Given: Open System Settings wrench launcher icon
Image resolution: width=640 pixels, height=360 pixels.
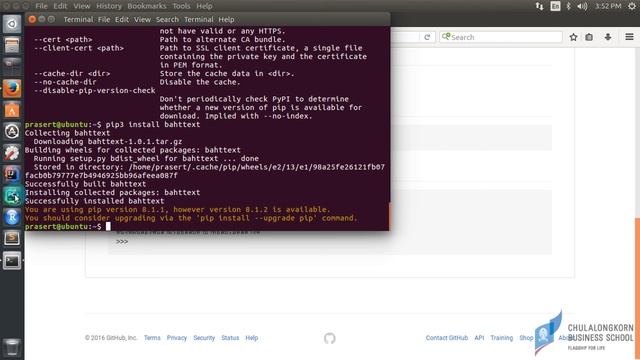Looking at the screenshot, I should (12, 153).
